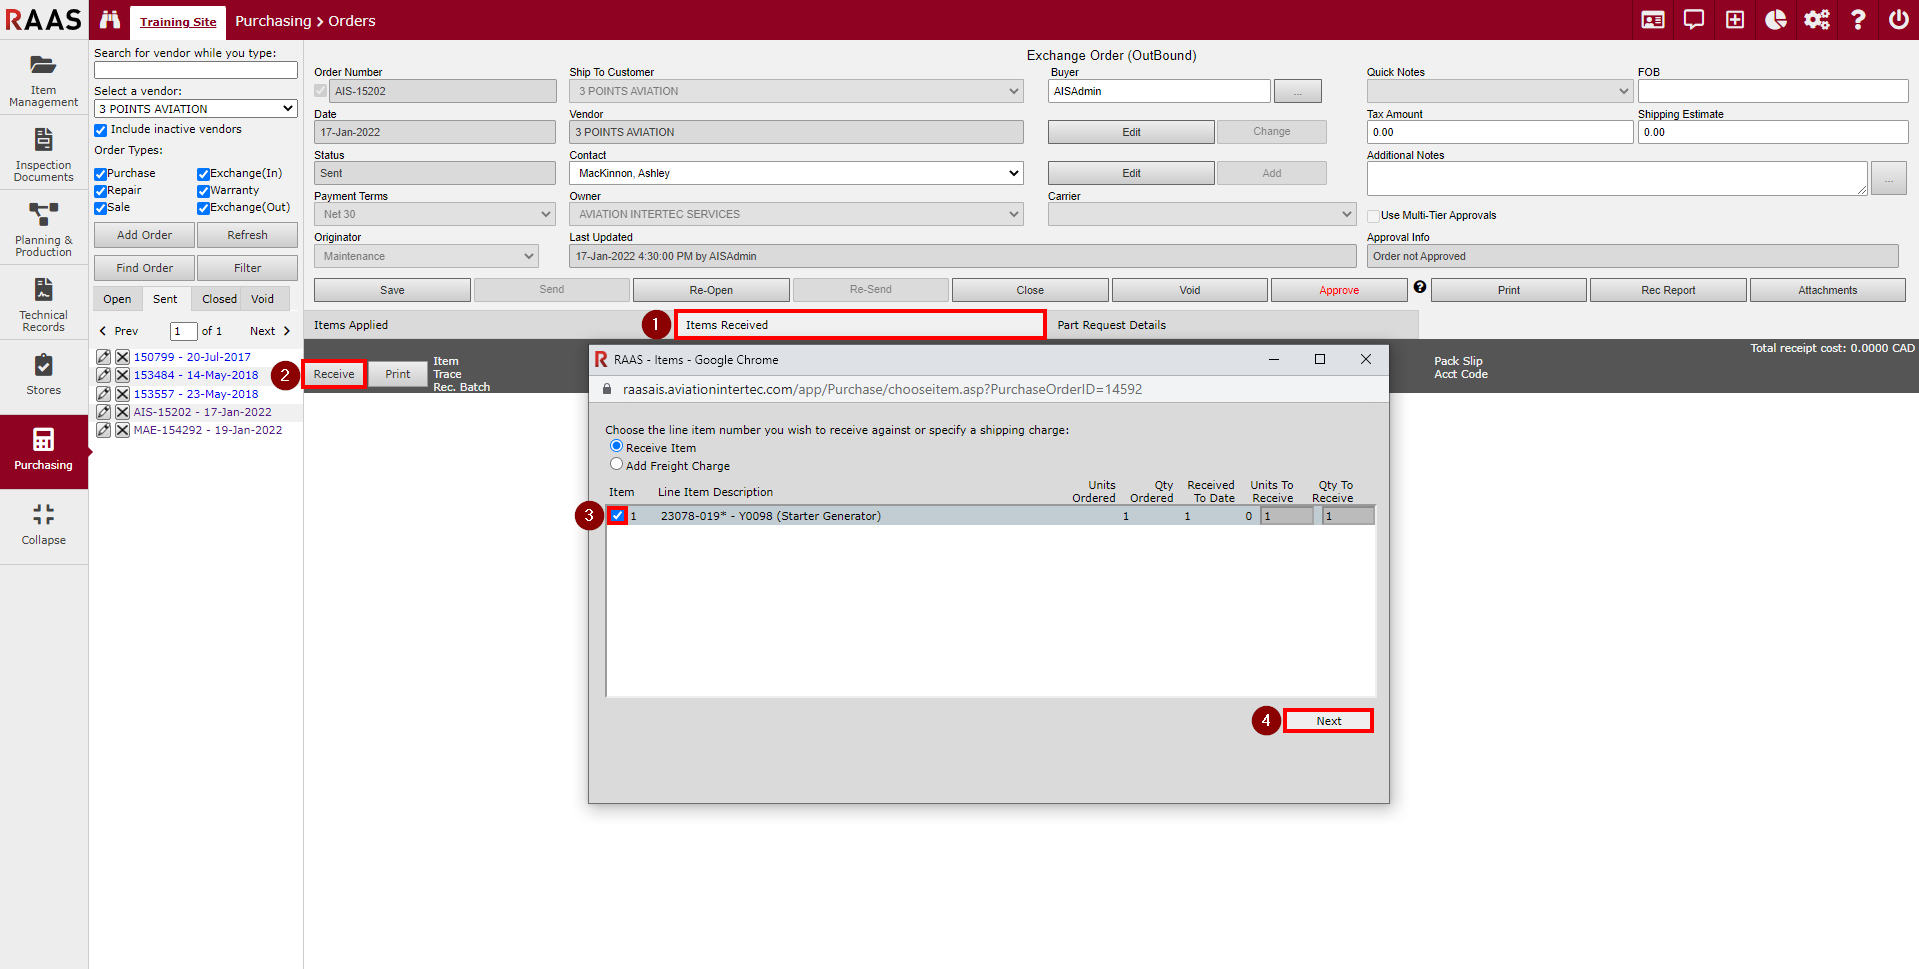Uncheck Include inactive vendors
Image resolution: width=1919 pixels, height=969 pixels.
pyautogui.click(x=101, y=130)
